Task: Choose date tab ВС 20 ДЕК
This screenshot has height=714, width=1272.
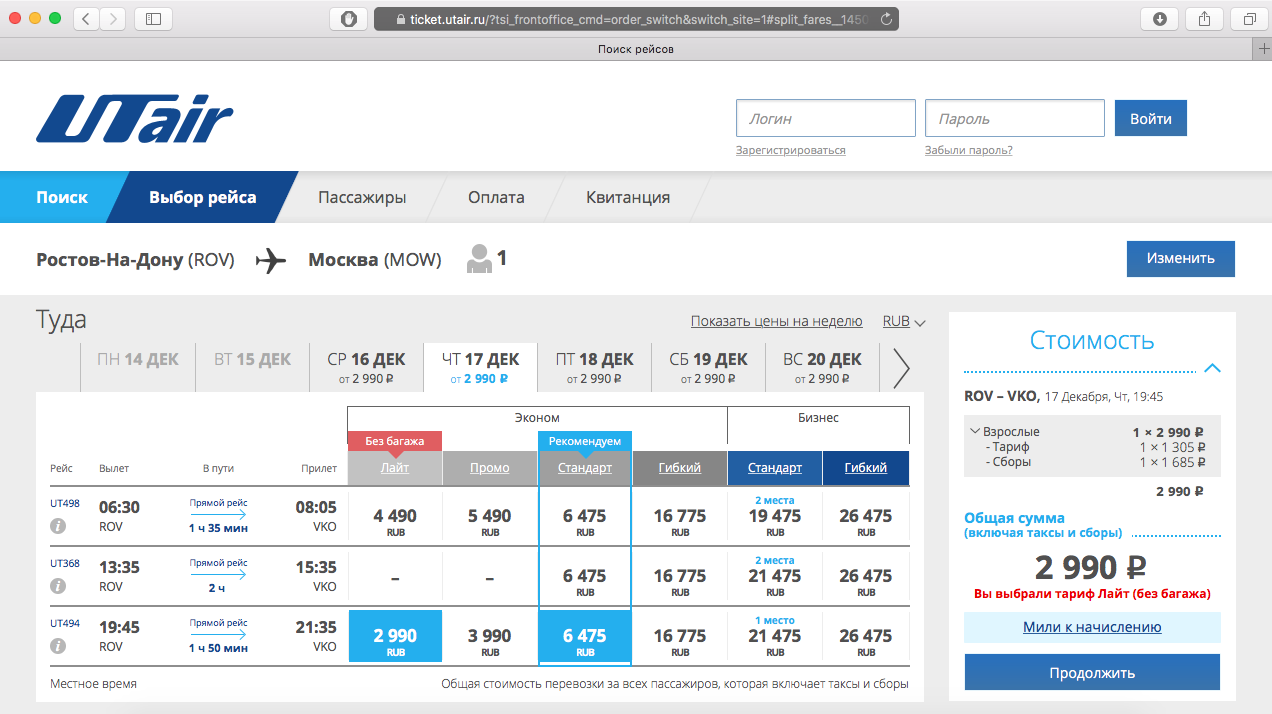Action: click(823, 367)
